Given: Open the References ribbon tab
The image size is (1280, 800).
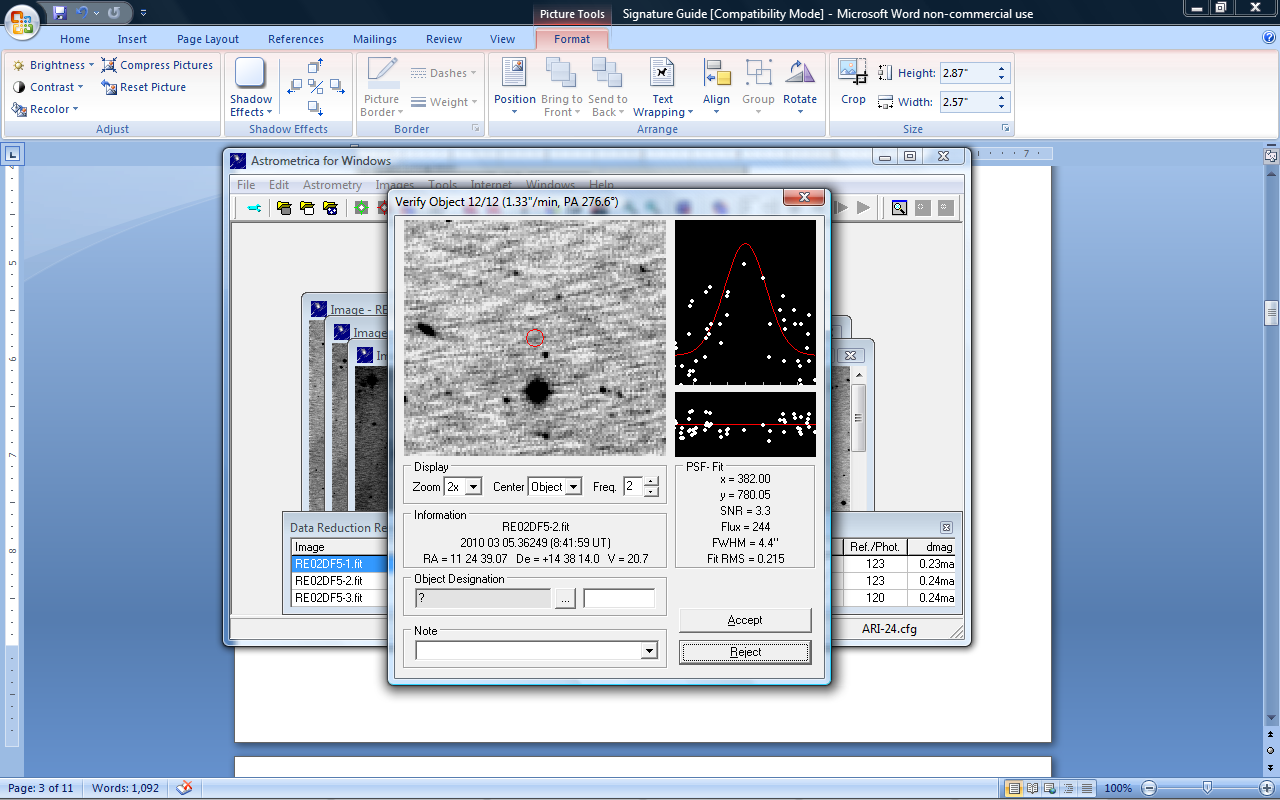Looking at the screenshot, I should (296, 39).
